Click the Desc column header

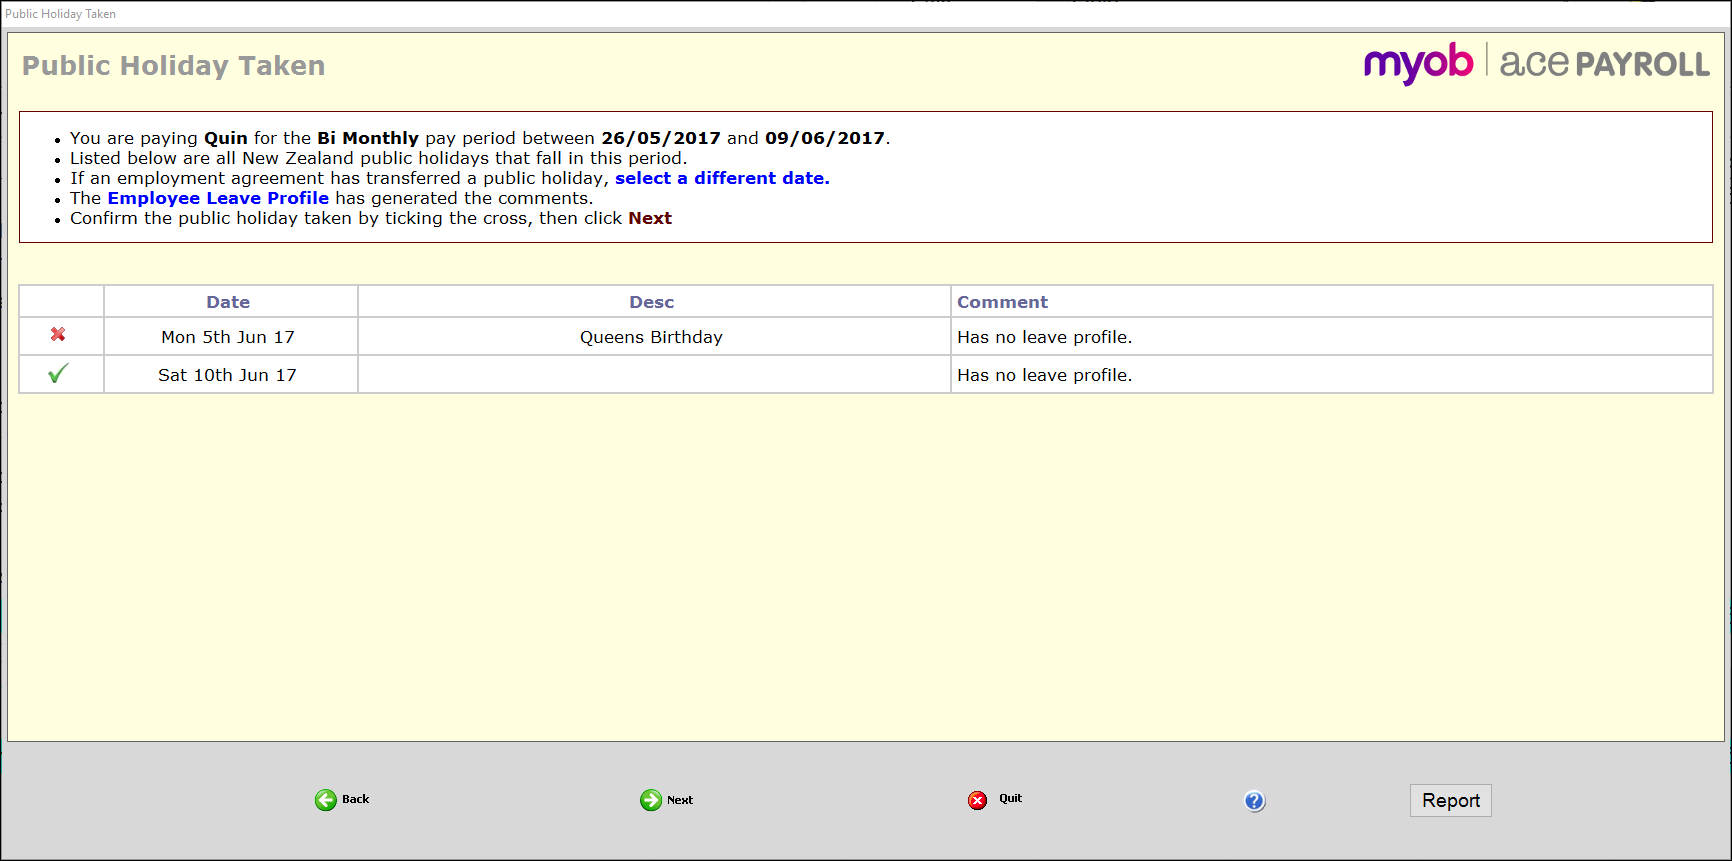[653, 302]
